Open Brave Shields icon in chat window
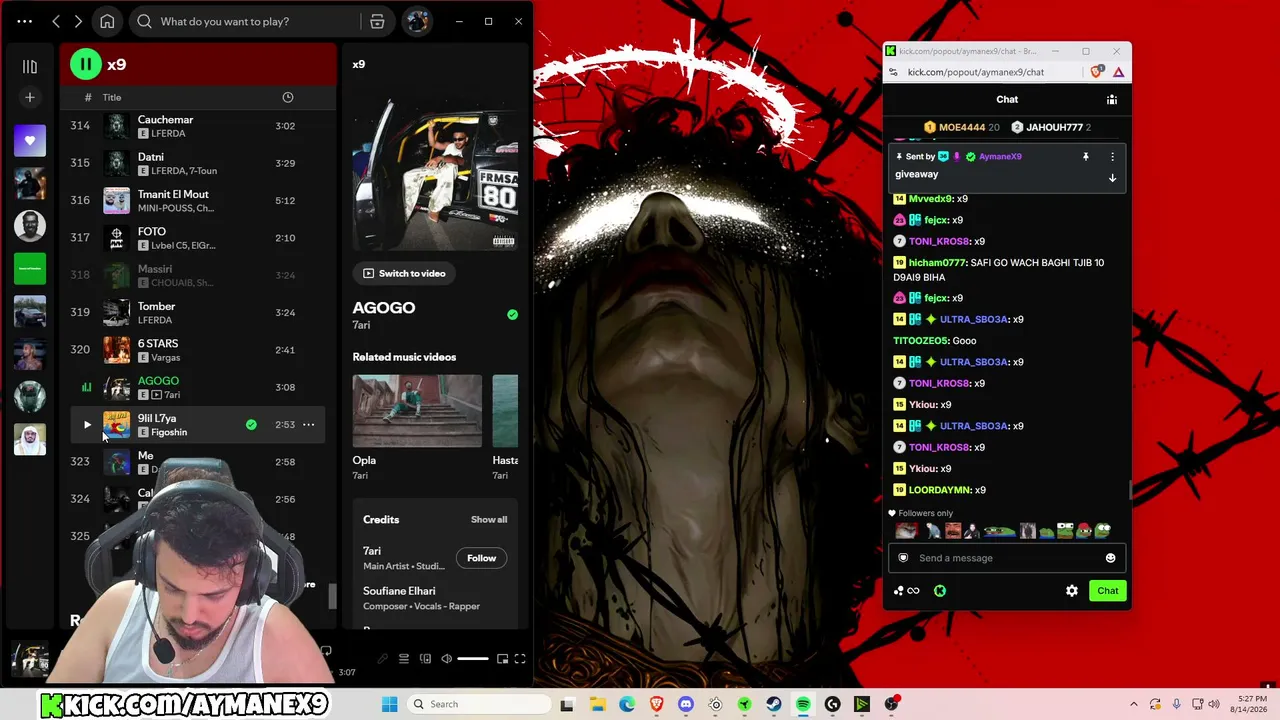 click(1097, 72)
